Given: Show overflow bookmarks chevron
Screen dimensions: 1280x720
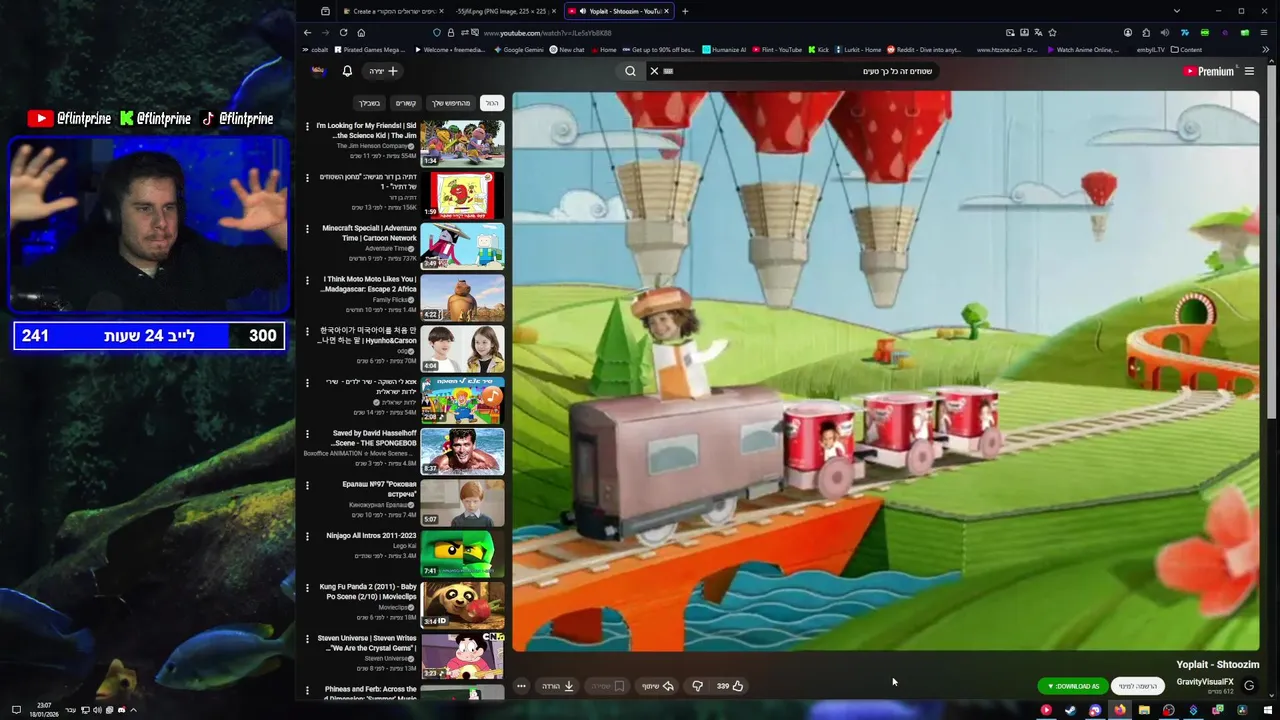Looking at the screenshot, I should 1265,49.
